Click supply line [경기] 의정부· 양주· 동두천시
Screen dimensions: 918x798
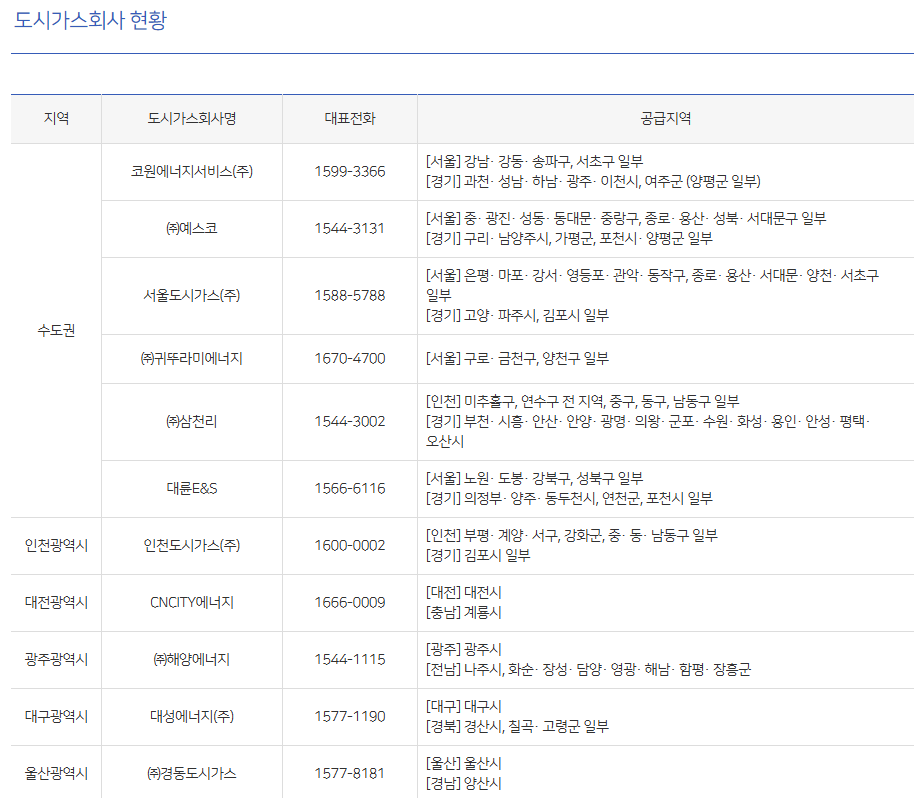tap(569, 498)
